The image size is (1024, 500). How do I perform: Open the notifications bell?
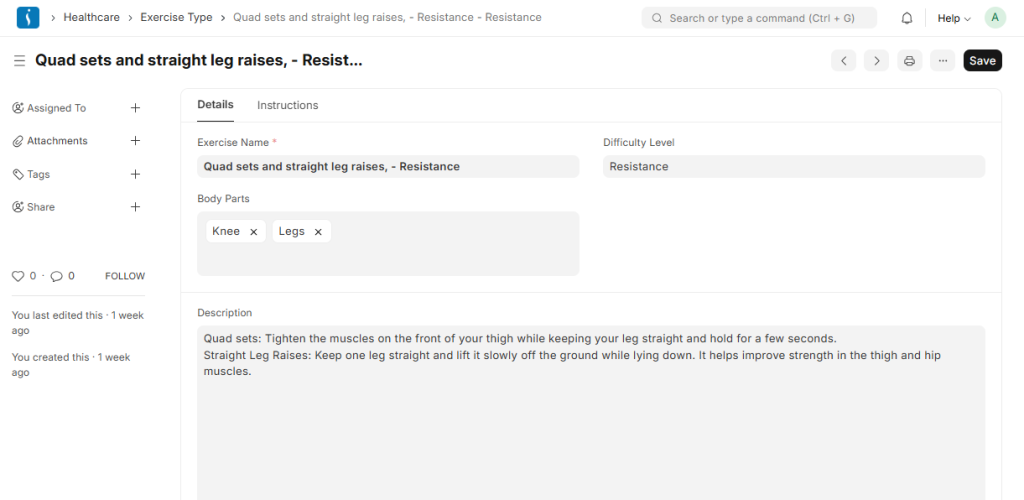tap(907, 18)
